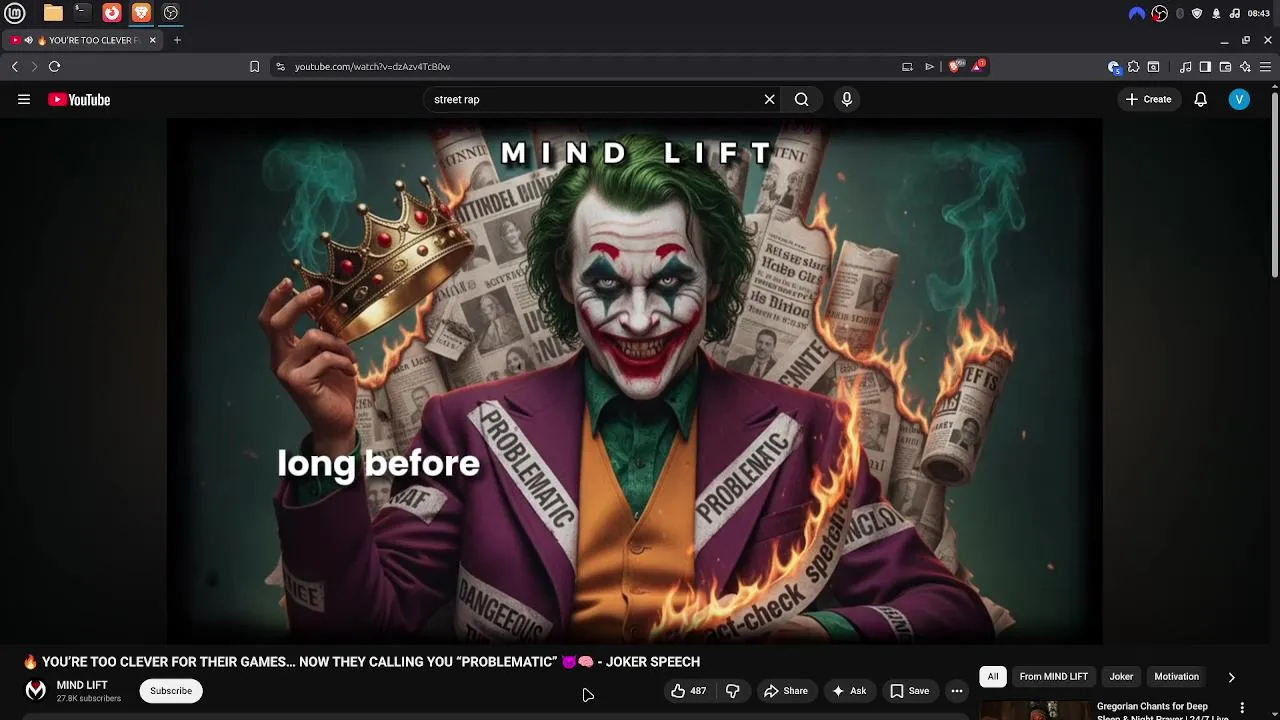Select the Joker filter chip
Viewport: 1280px width, 720px height.
pos(1121,677)
